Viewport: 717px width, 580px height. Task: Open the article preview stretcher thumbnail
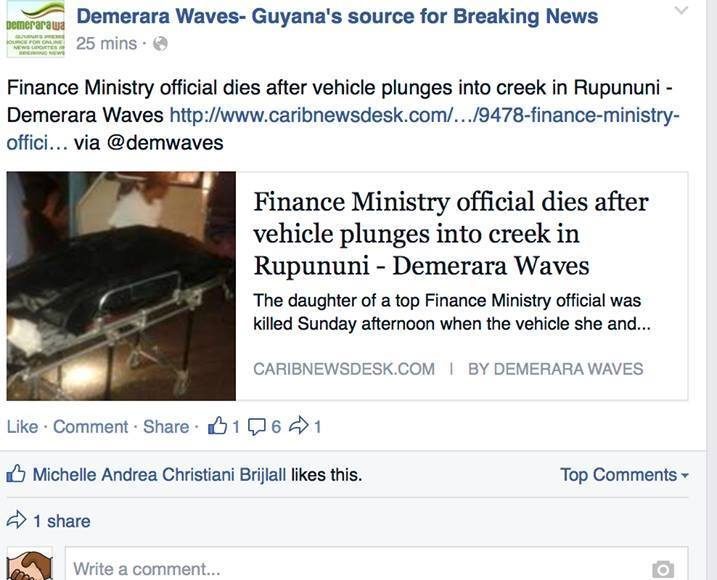pyautogui.click(x=121, y=286)
